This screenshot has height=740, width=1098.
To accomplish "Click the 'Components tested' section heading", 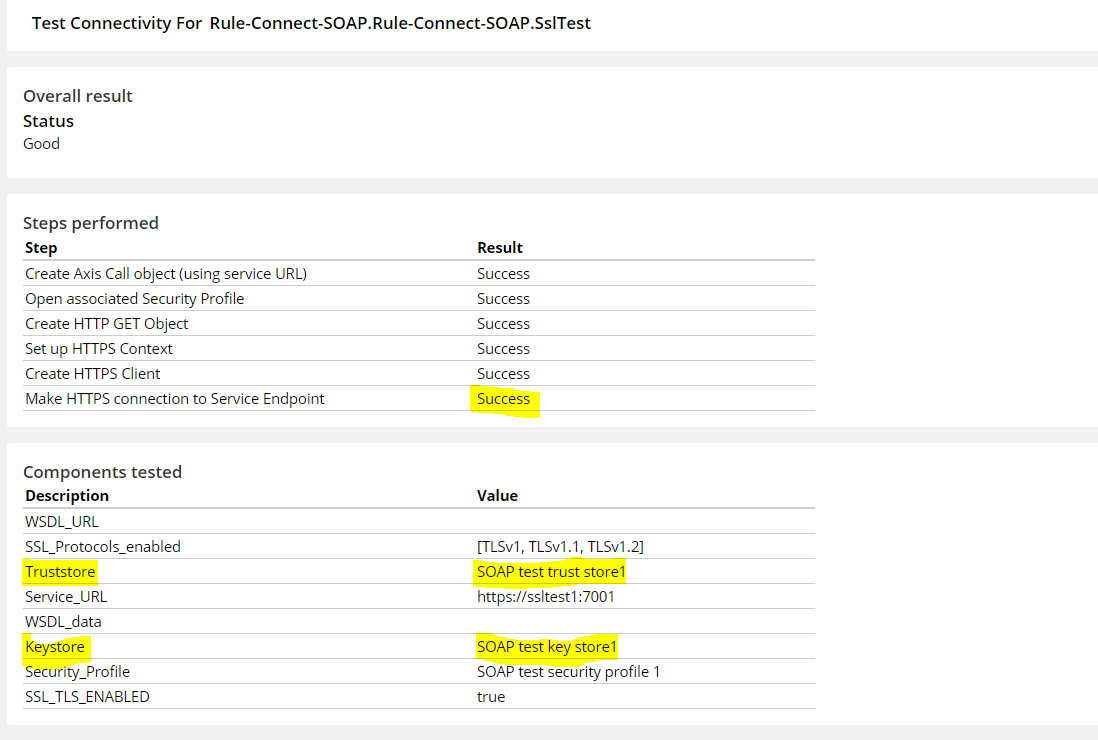I will (102, 472).
